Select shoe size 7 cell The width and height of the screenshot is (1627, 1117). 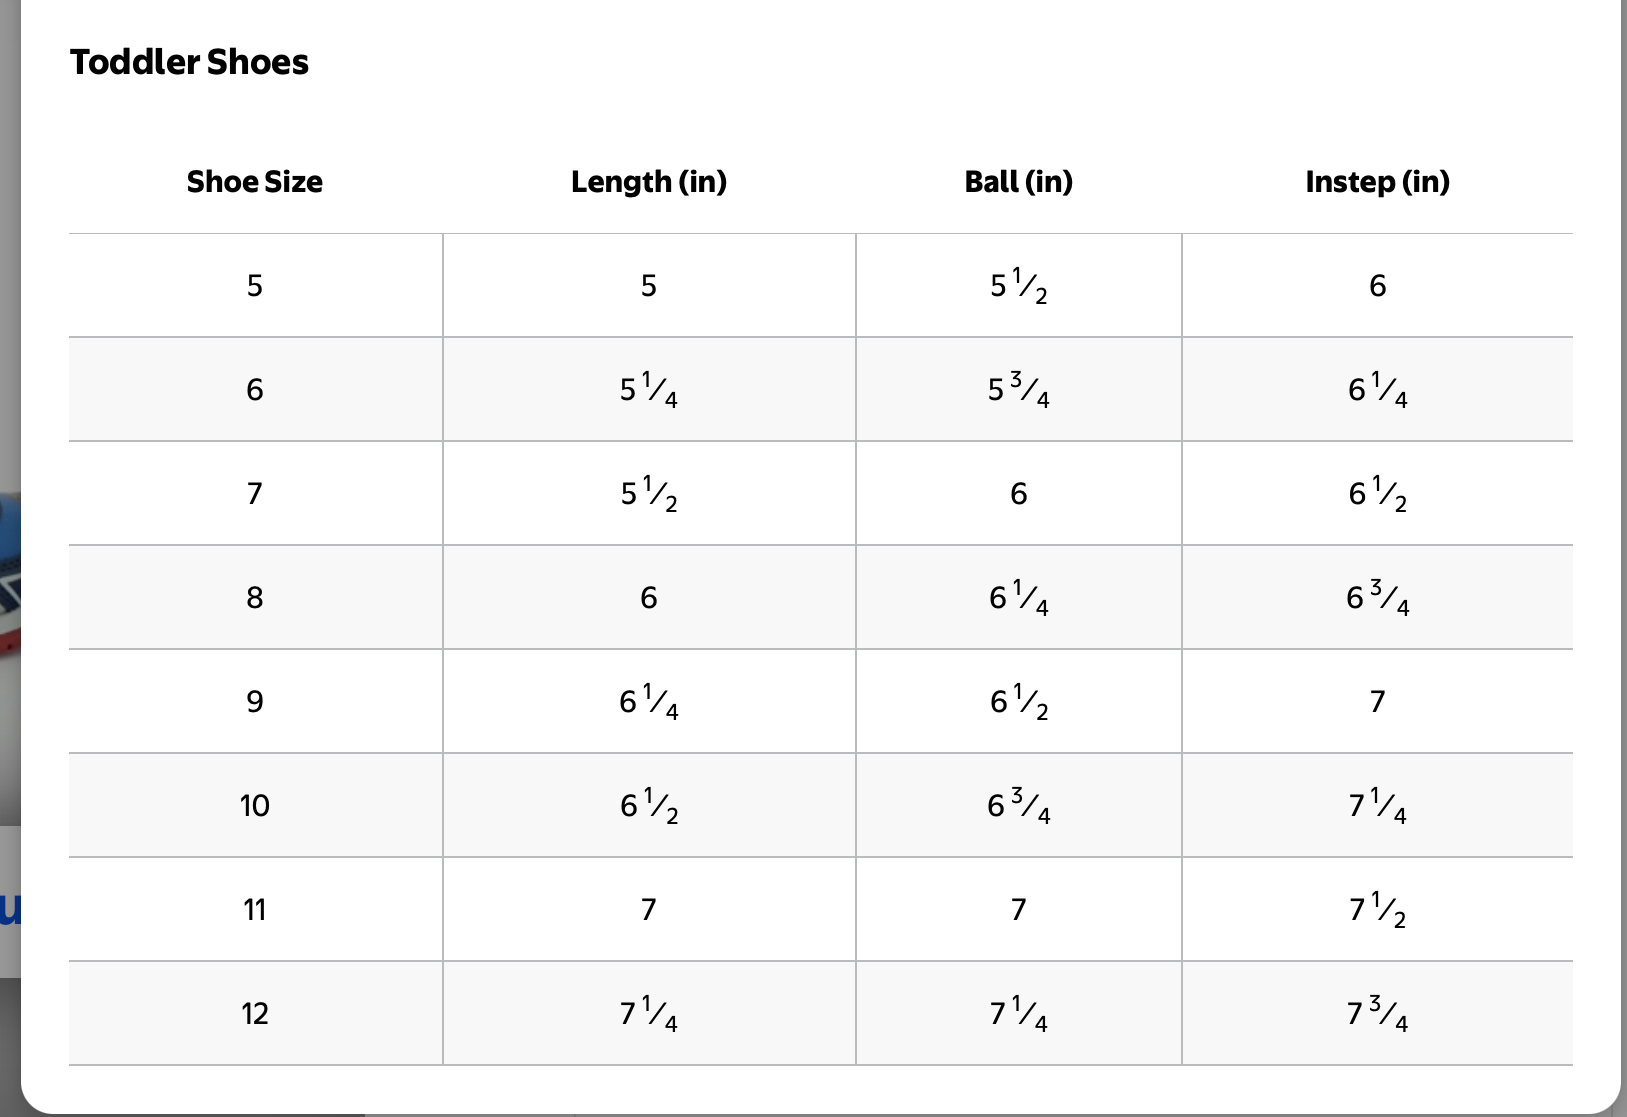point(255,494)
